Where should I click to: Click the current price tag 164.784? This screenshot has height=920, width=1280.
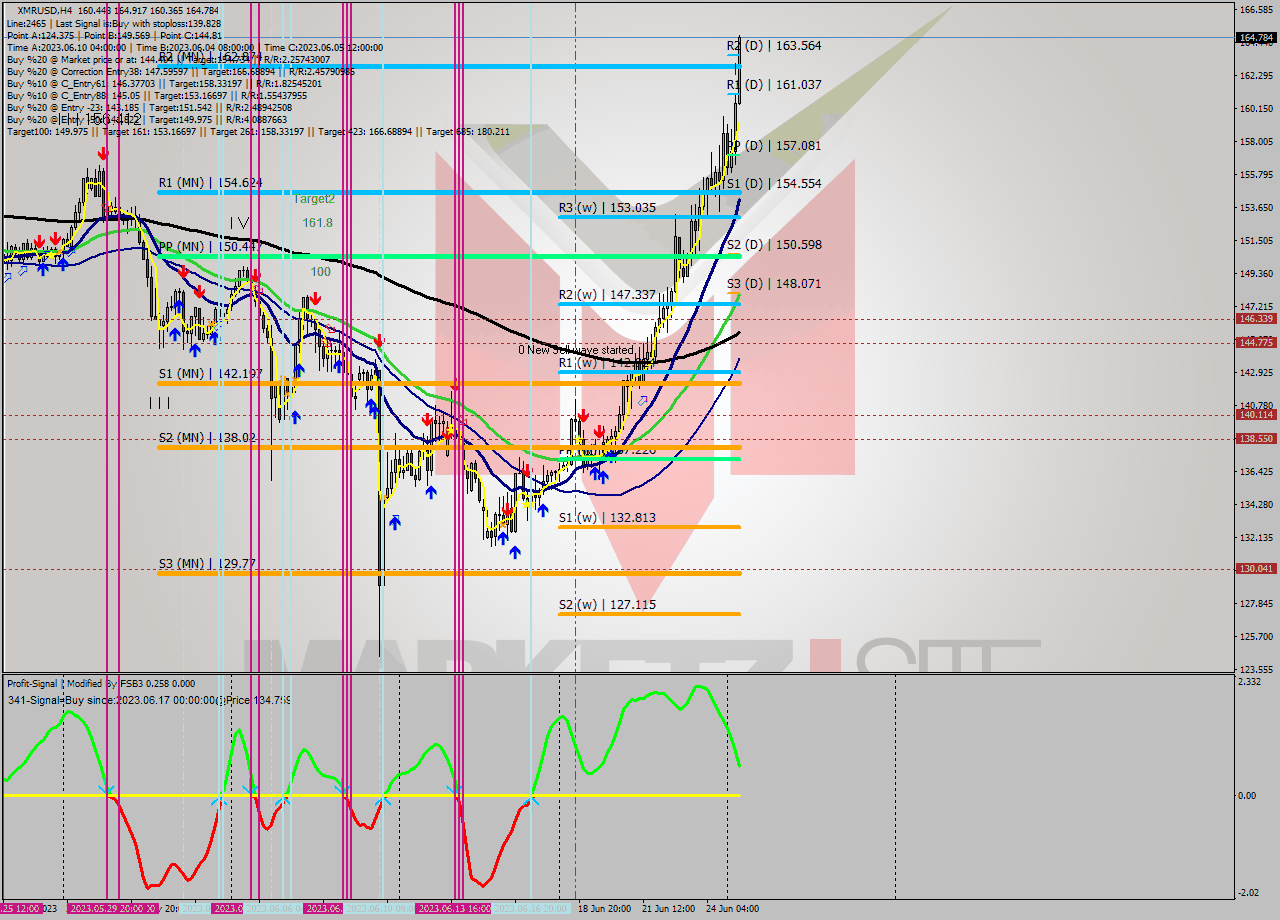click(x=1256, y=38)
